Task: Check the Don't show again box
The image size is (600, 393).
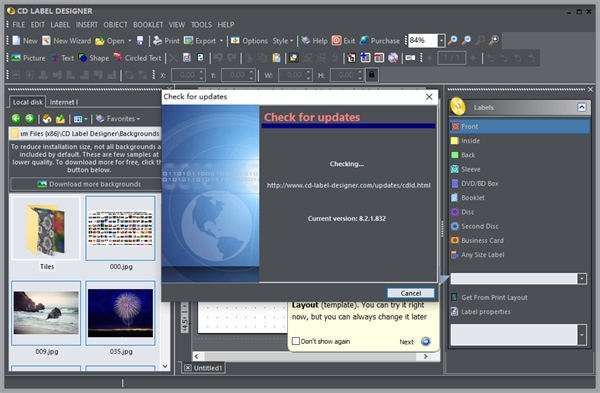Action: 295,341
